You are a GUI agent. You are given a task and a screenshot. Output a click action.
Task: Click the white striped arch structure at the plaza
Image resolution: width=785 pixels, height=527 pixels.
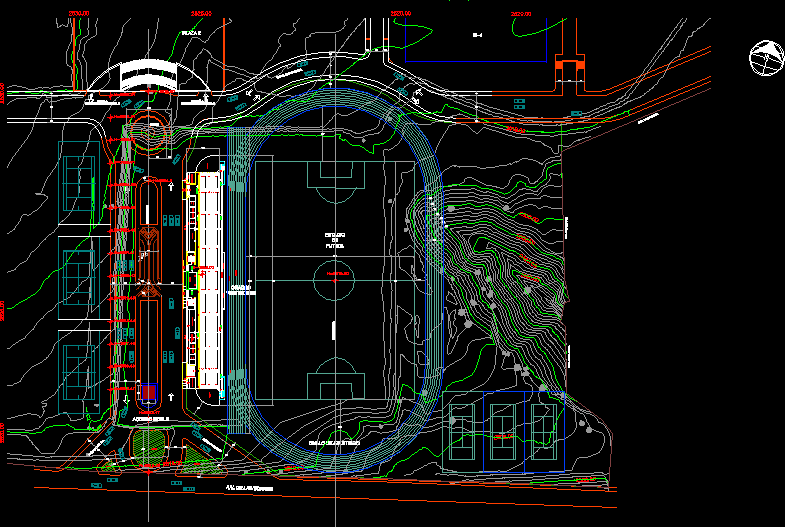148,75
